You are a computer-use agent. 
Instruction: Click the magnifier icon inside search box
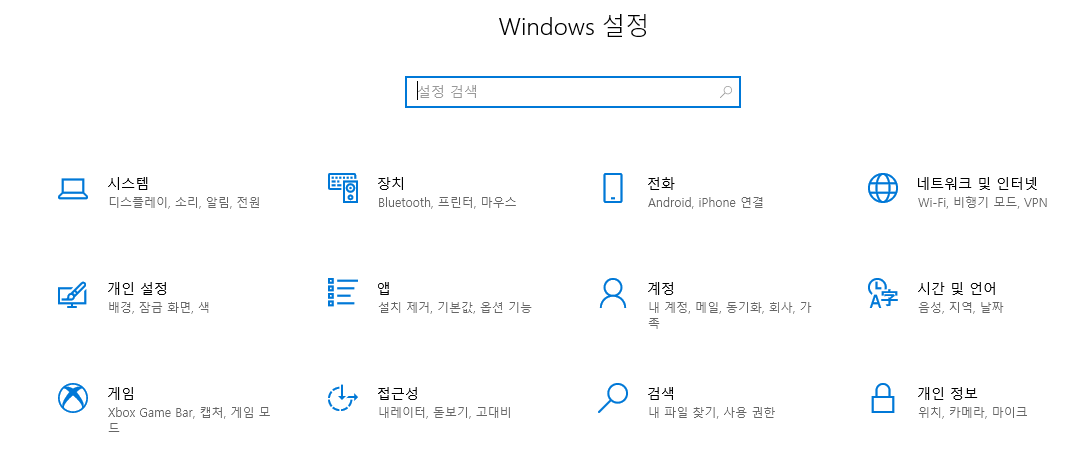tap(726, 91)
